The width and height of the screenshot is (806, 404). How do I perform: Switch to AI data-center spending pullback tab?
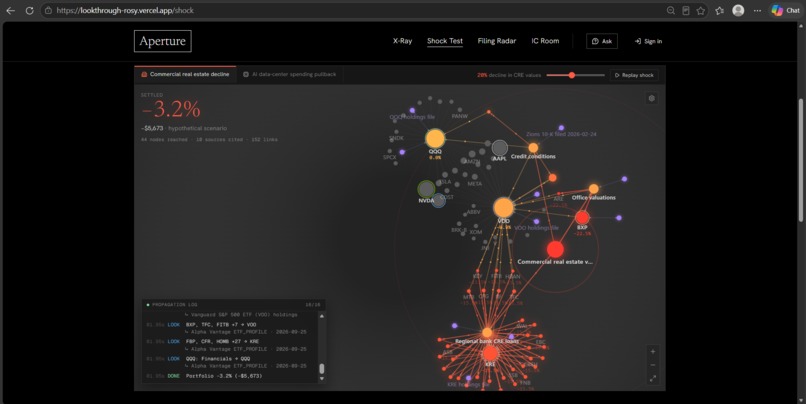290,75
